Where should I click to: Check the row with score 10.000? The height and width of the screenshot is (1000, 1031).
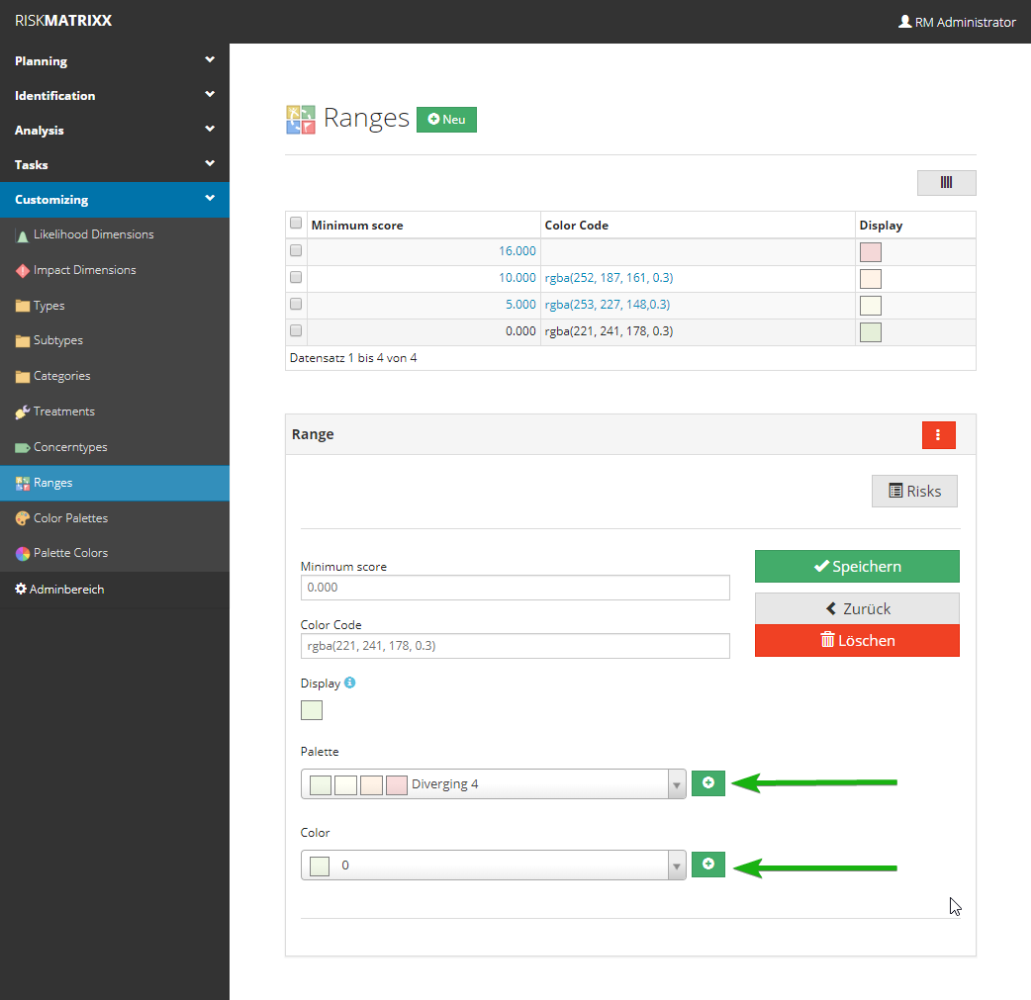296,277
